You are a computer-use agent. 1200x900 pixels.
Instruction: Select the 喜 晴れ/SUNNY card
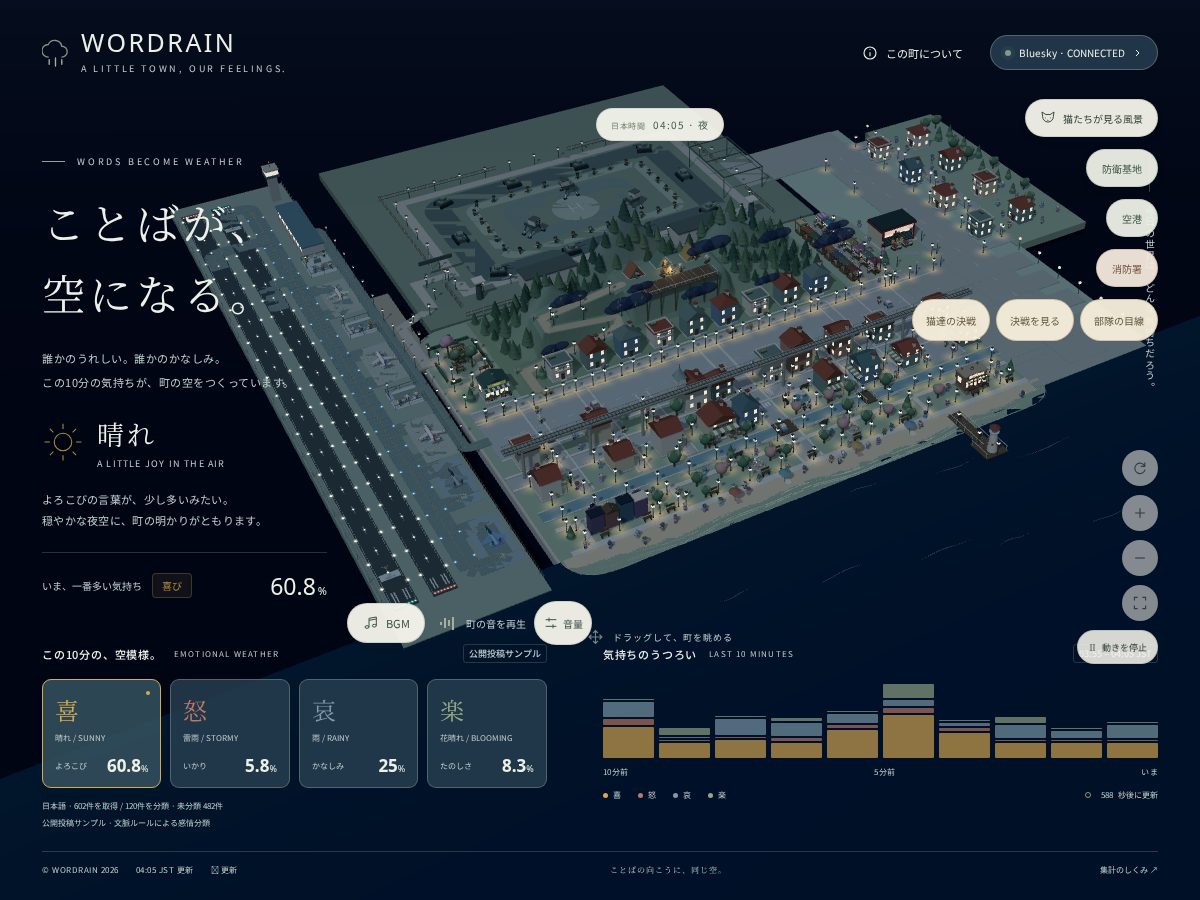[x=101, y=732]
